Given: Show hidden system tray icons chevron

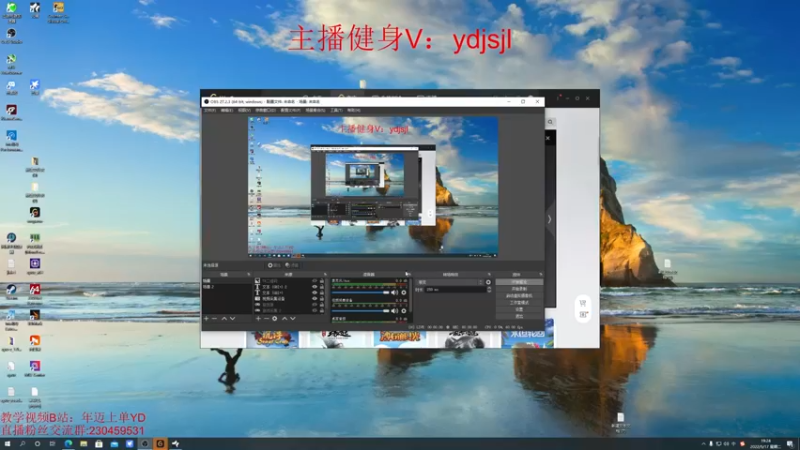Looking at the screenshot, I should (x=704, y=444).
